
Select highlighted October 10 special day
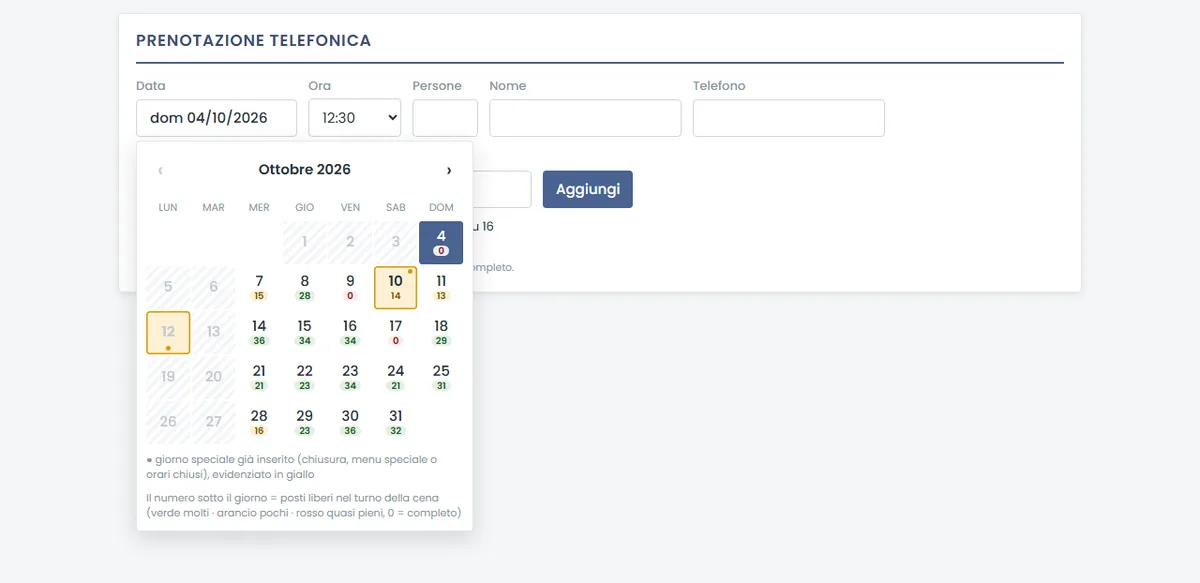396,287
